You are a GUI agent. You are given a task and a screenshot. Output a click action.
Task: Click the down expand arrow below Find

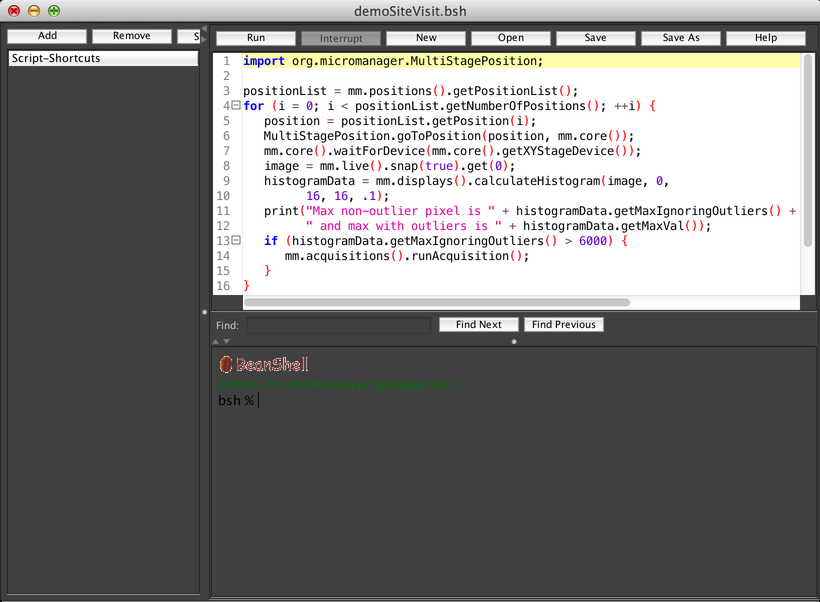(226, 341)
